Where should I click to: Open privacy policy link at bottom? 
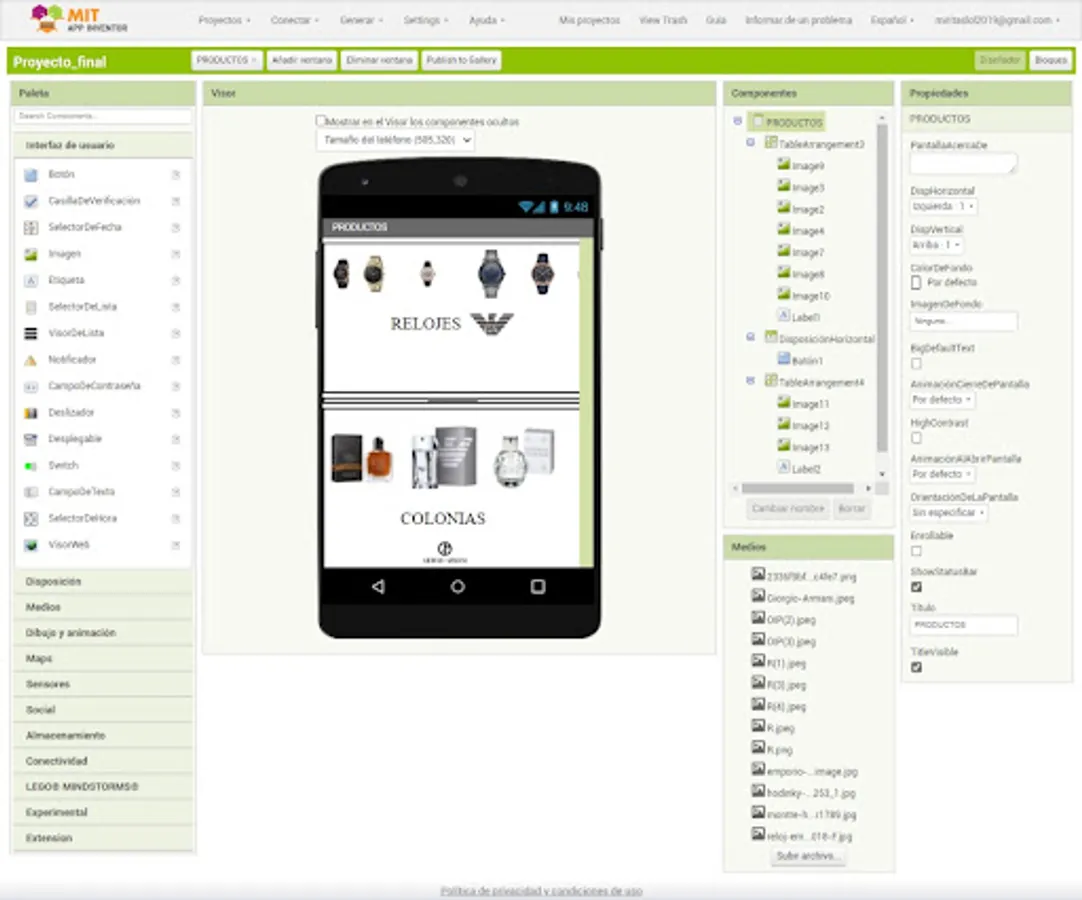(541, 891)
